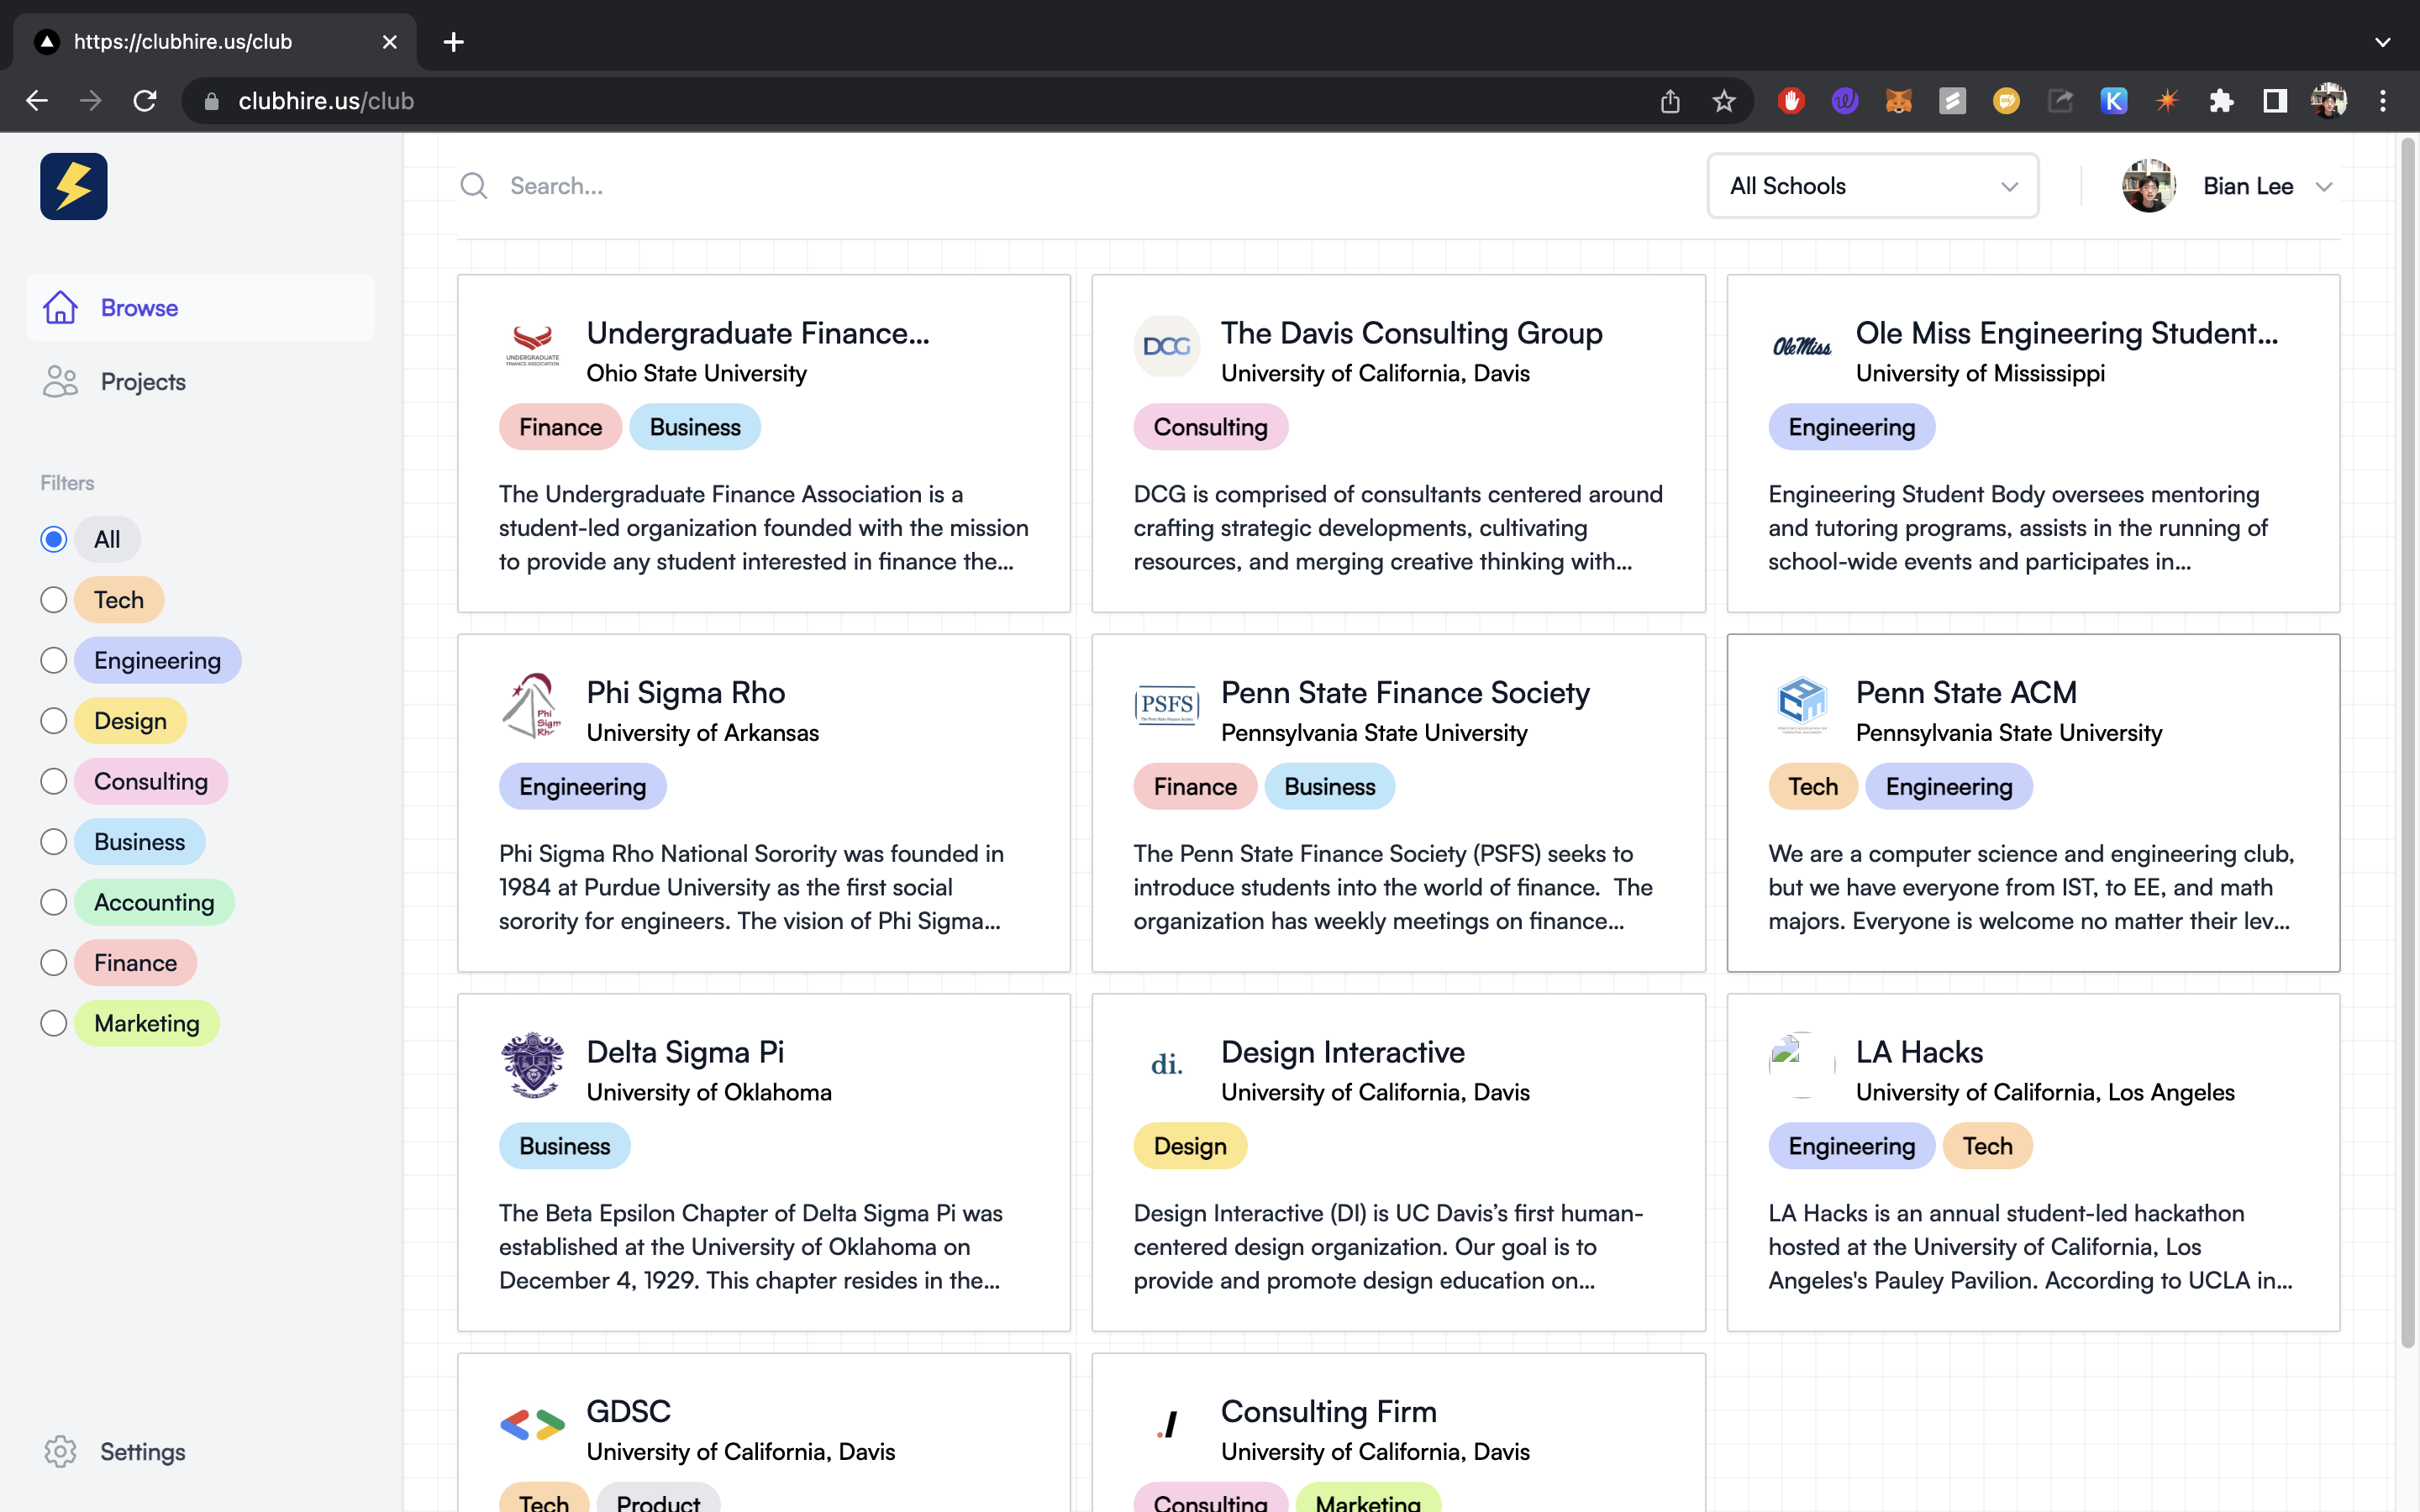Go to the Projects sidebar item
The height and width of the screenshot is (1512, 2420).
(x=142, y=382)
